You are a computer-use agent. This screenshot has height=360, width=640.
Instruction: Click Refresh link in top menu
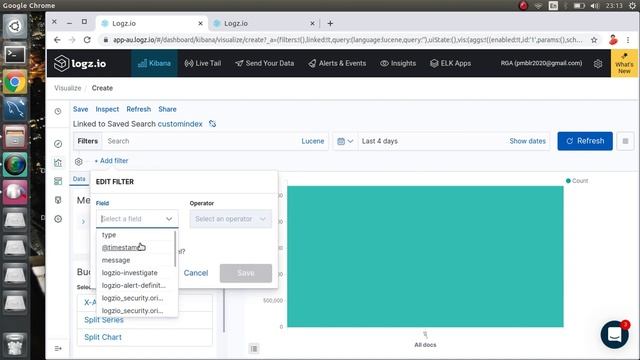pyautogui.click(x=138, y=109)
